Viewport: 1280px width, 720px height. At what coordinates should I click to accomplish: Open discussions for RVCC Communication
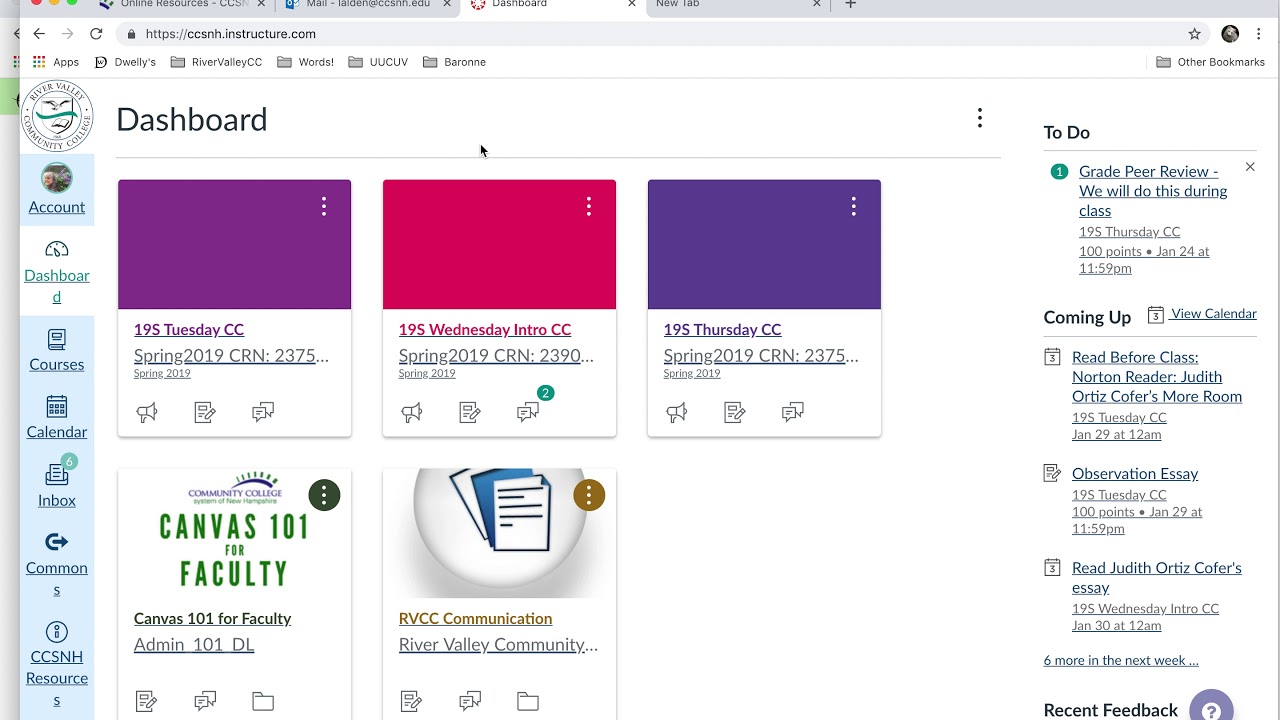(470, 701)
